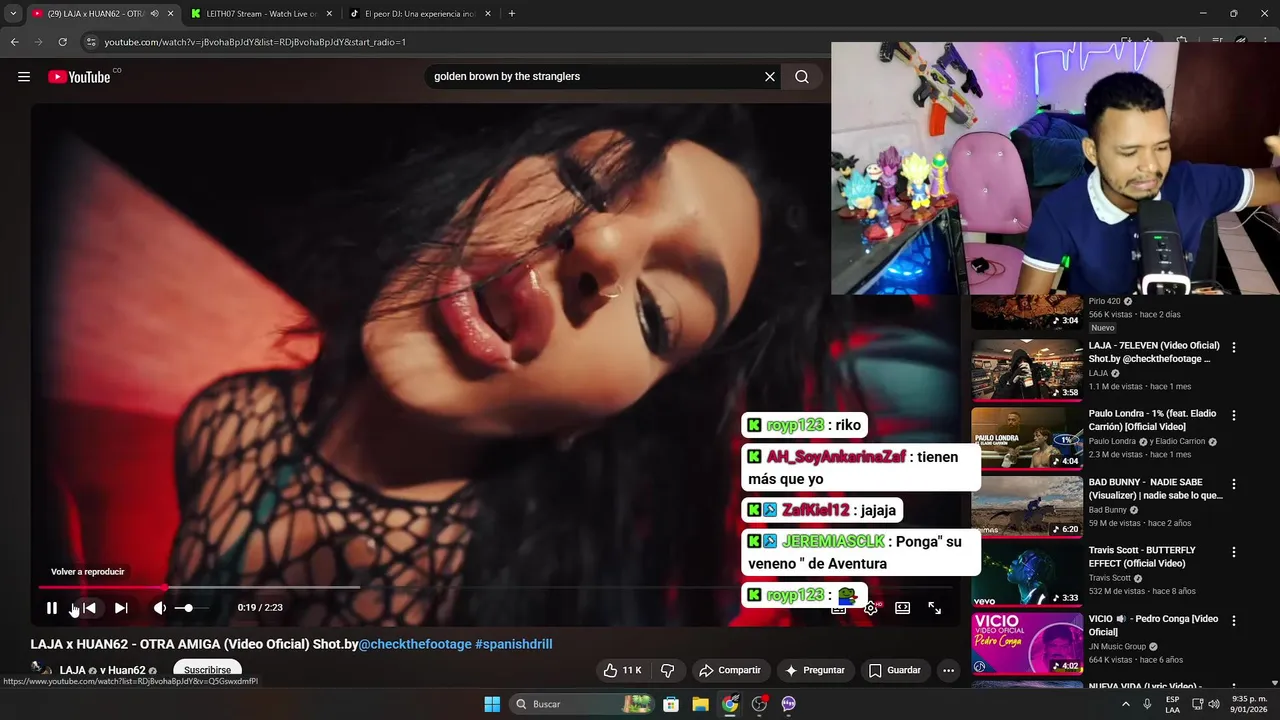The width and height of the screenshot is (1280, 720).
Task: View site information icon in address bar
Action: [x=91, y=42]
